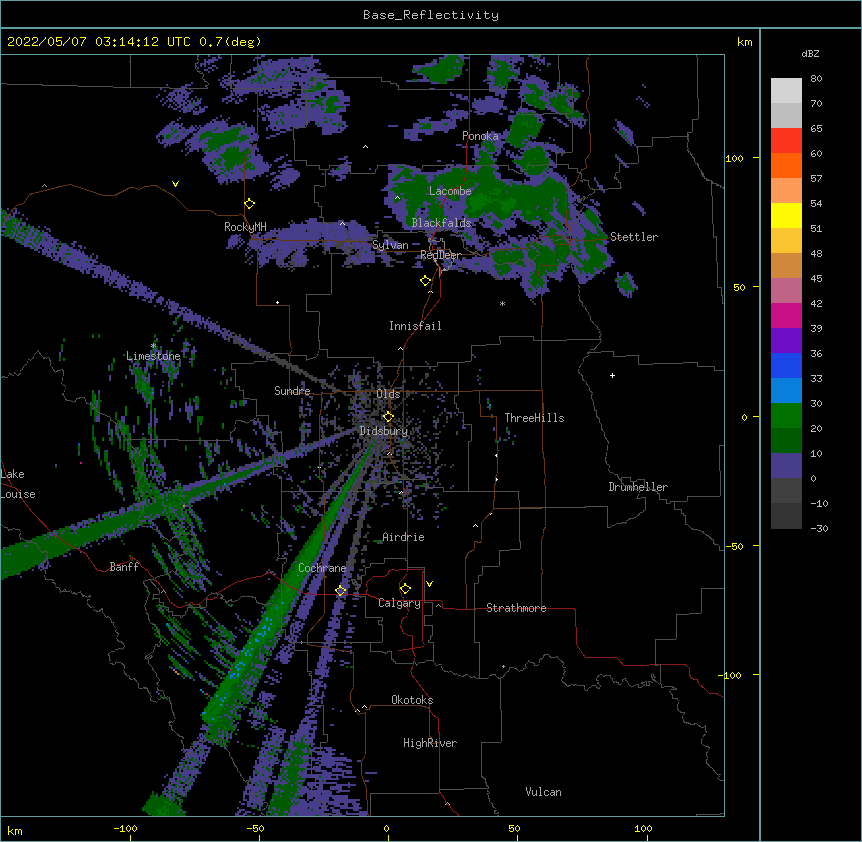Click the Base_Reflectivity title text
This screenshot has width=862, height=842.
430,15
